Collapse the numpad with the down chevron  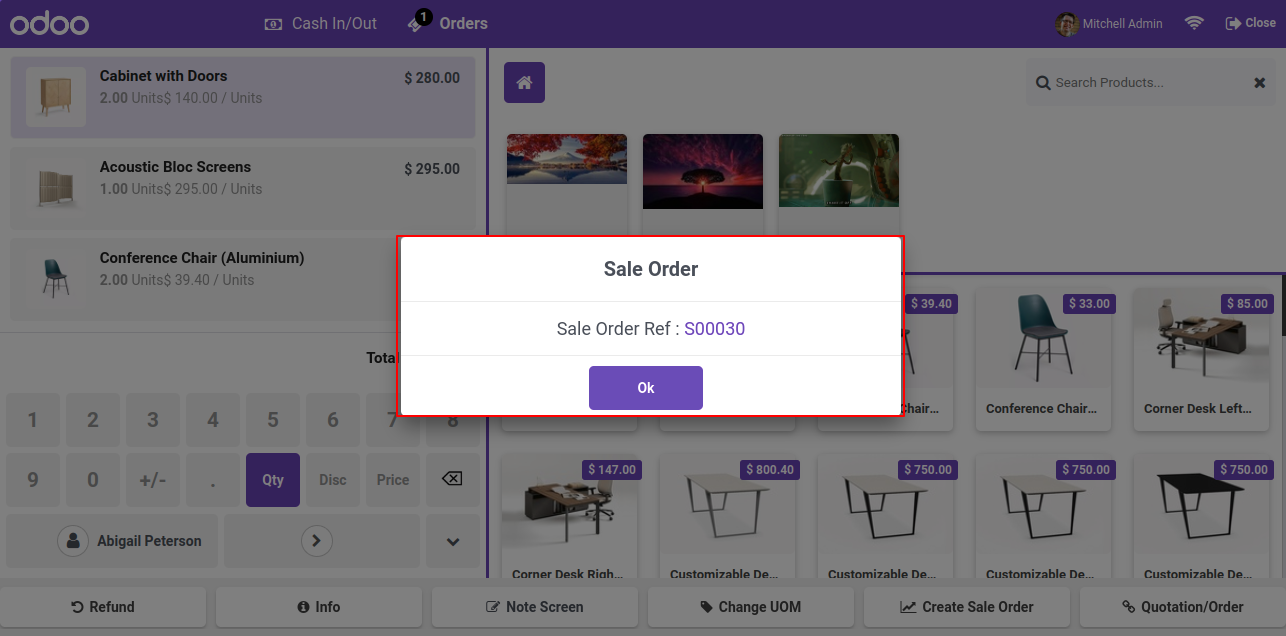(x=453, y=541)
